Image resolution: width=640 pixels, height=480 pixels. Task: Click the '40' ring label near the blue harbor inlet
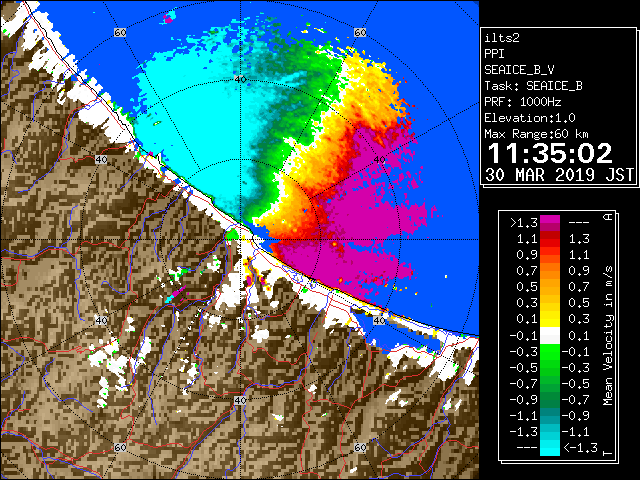[380, 320]
